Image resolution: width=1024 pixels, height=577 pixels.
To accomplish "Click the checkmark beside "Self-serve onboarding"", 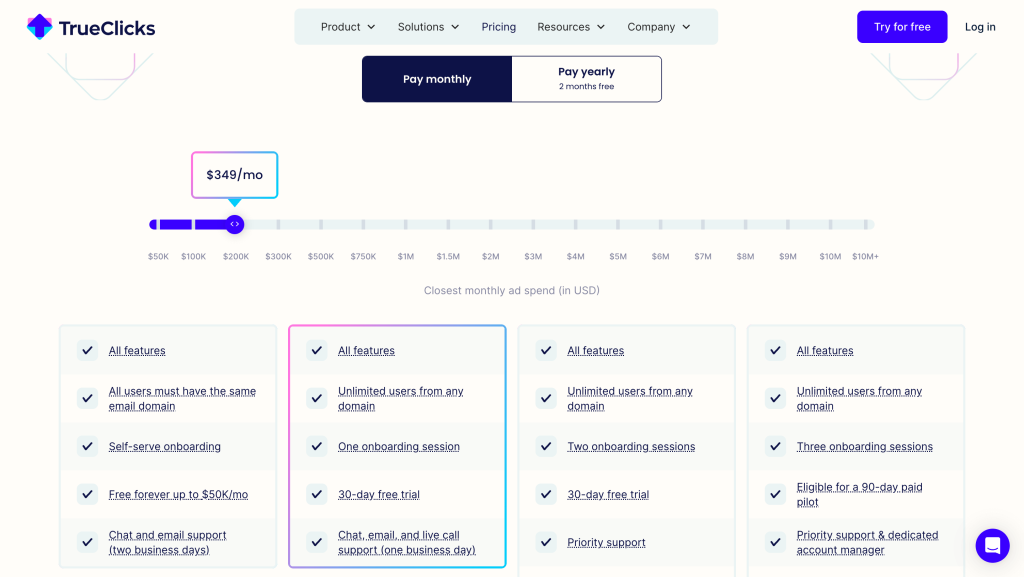I will (x=87, y=446).
